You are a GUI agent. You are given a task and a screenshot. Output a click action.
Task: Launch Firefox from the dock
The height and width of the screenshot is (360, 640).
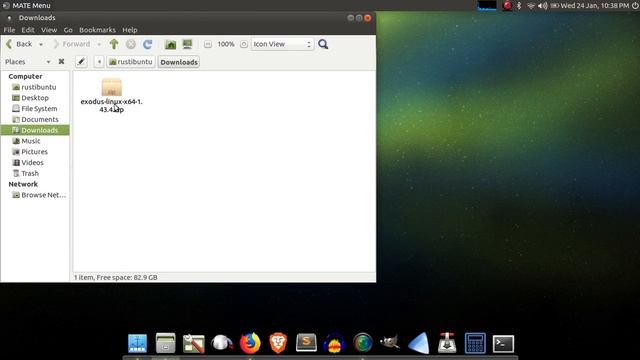(x=250, y=343)
